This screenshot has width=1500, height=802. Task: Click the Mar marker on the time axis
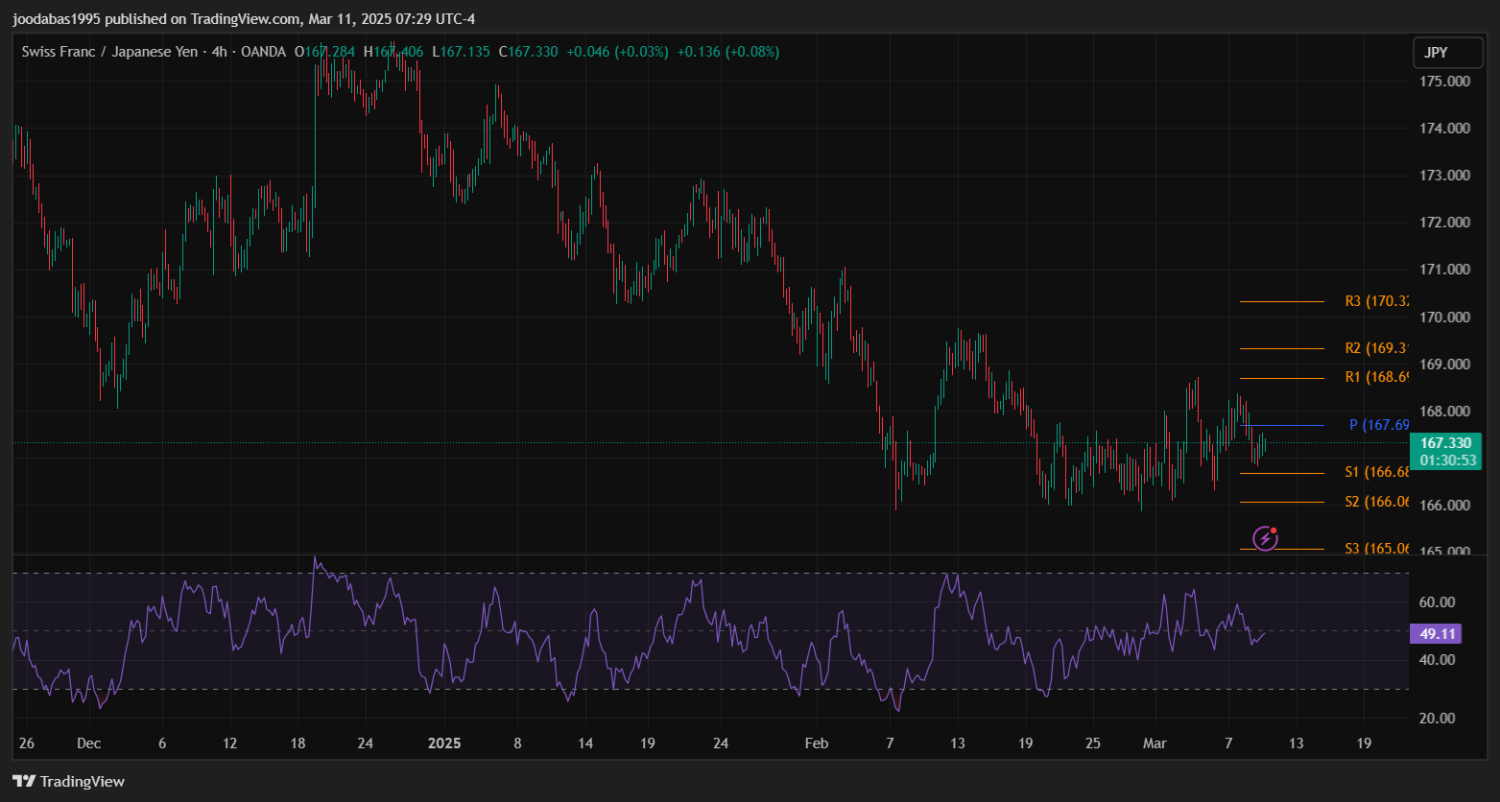1154,744
